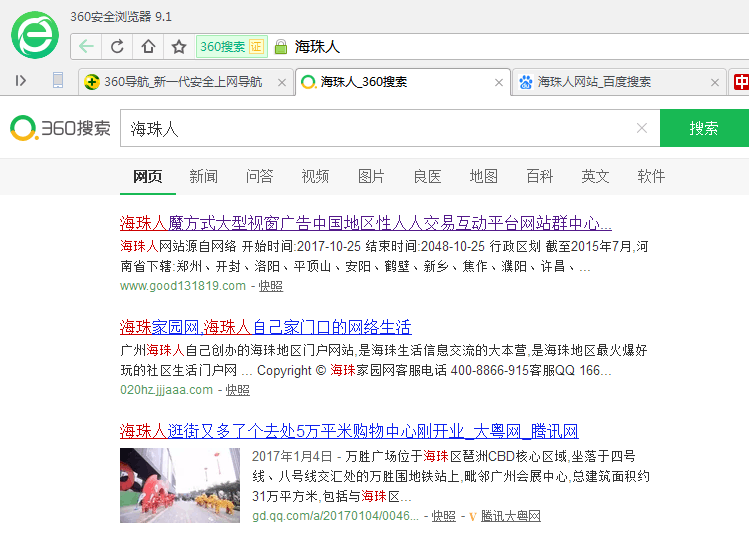This screenshot has height=536, width=749.
Task: Click the orange V verified icon
Action: coord(473,516)
